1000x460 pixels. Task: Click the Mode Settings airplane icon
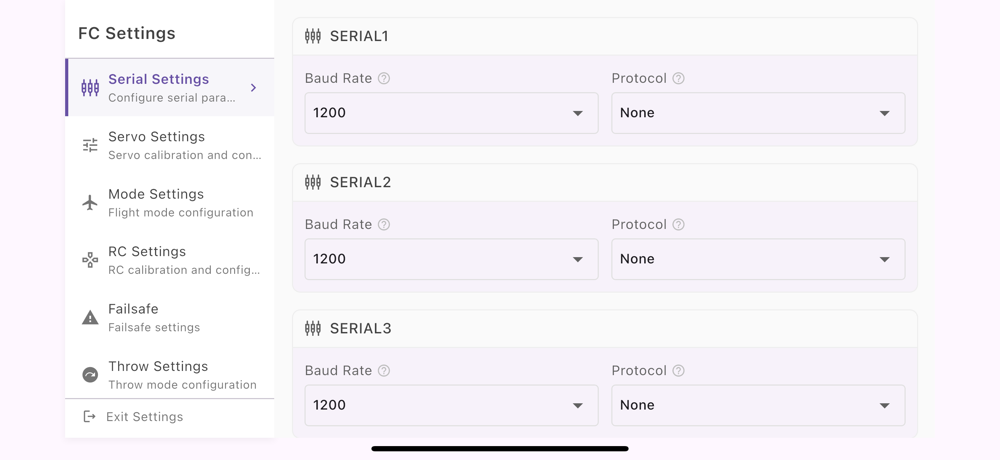pos(90,203)
